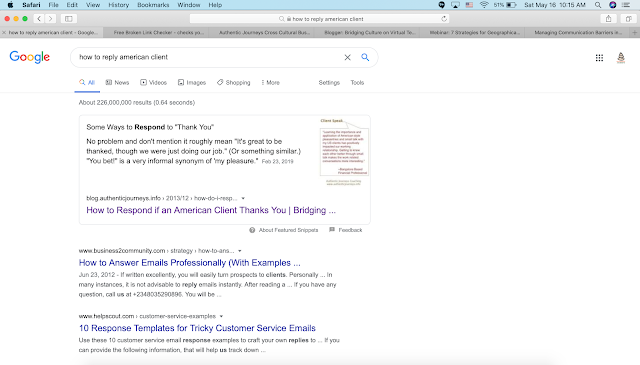Open the Edit menu

(x=72, y=5)
